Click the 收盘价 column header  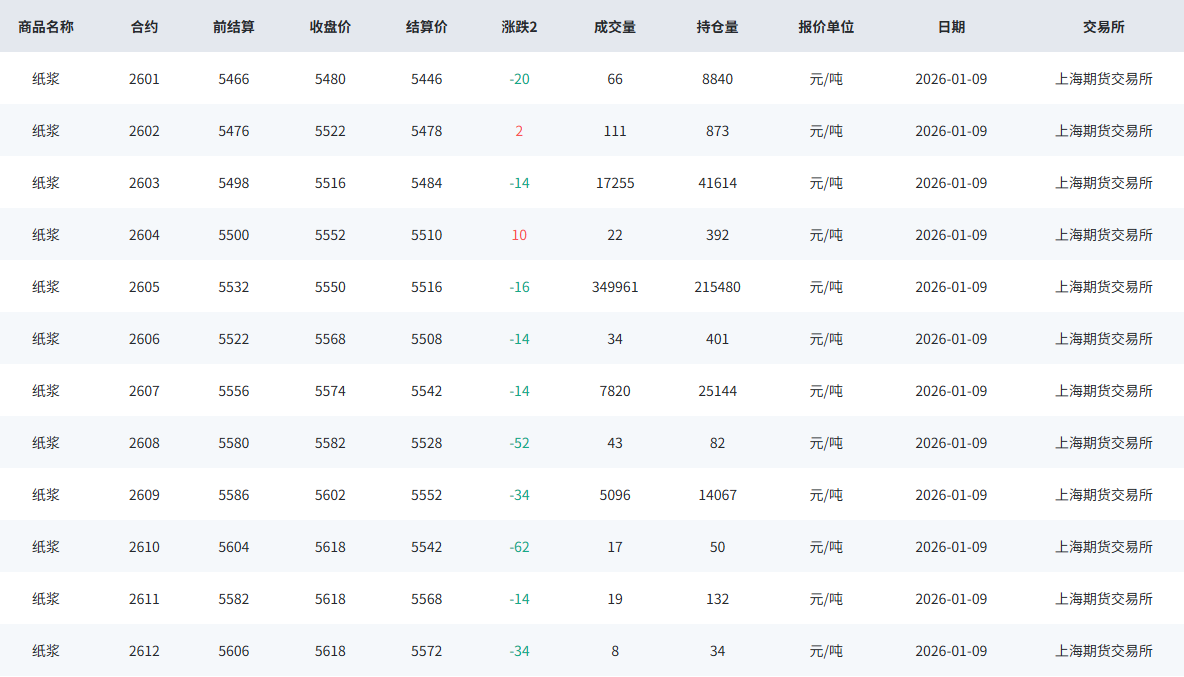(330, 27)
